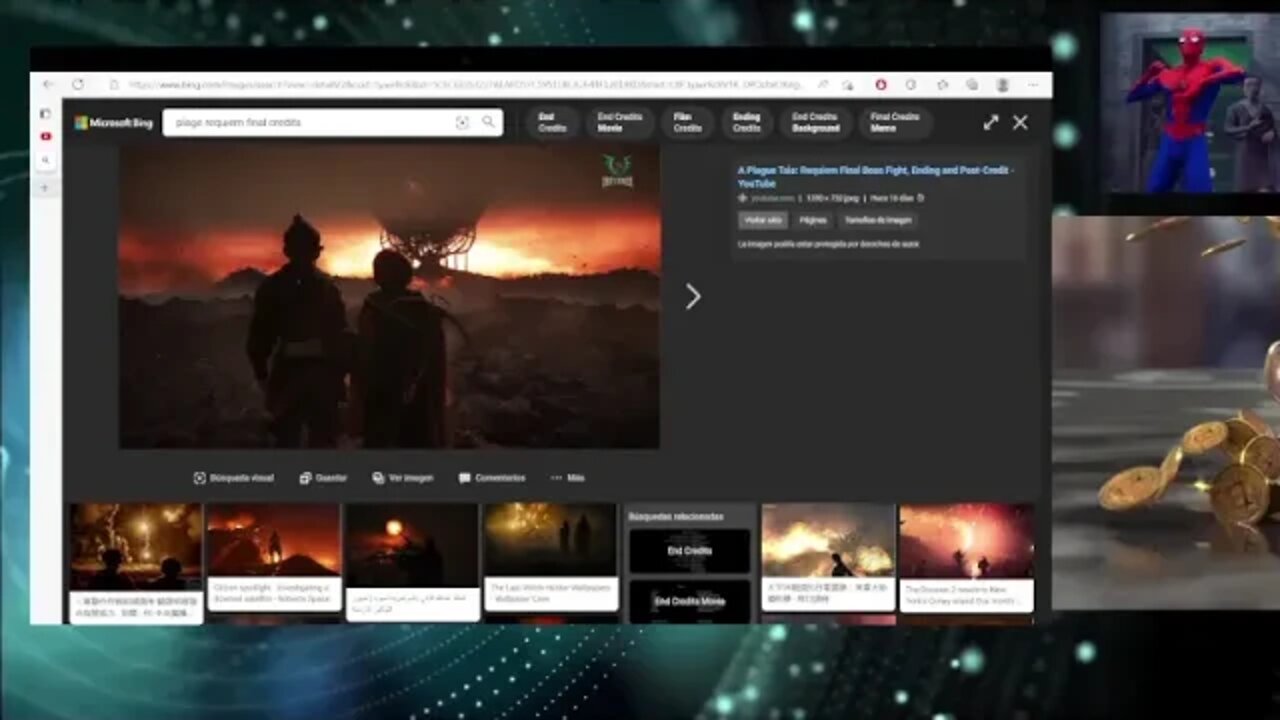This screenshot has width=1280, height=720.
Task: Select the End Credits Background suggestion chip
Action: coord(815,123)
